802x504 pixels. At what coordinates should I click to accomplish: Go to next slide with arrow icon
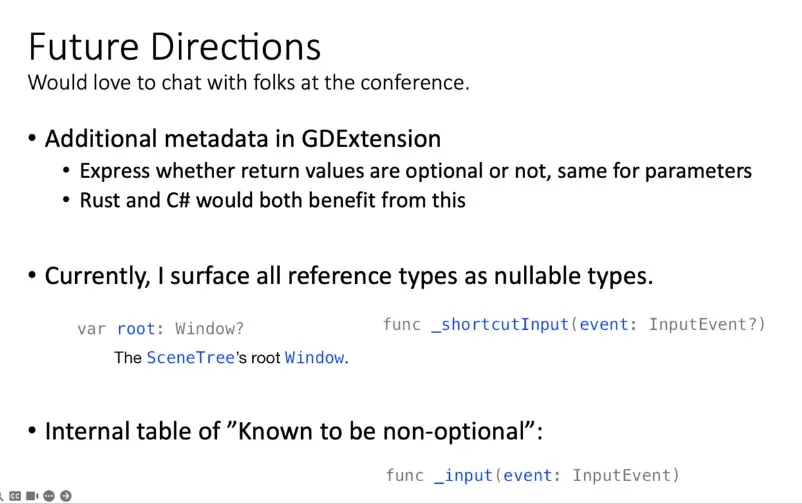point(66,496)
